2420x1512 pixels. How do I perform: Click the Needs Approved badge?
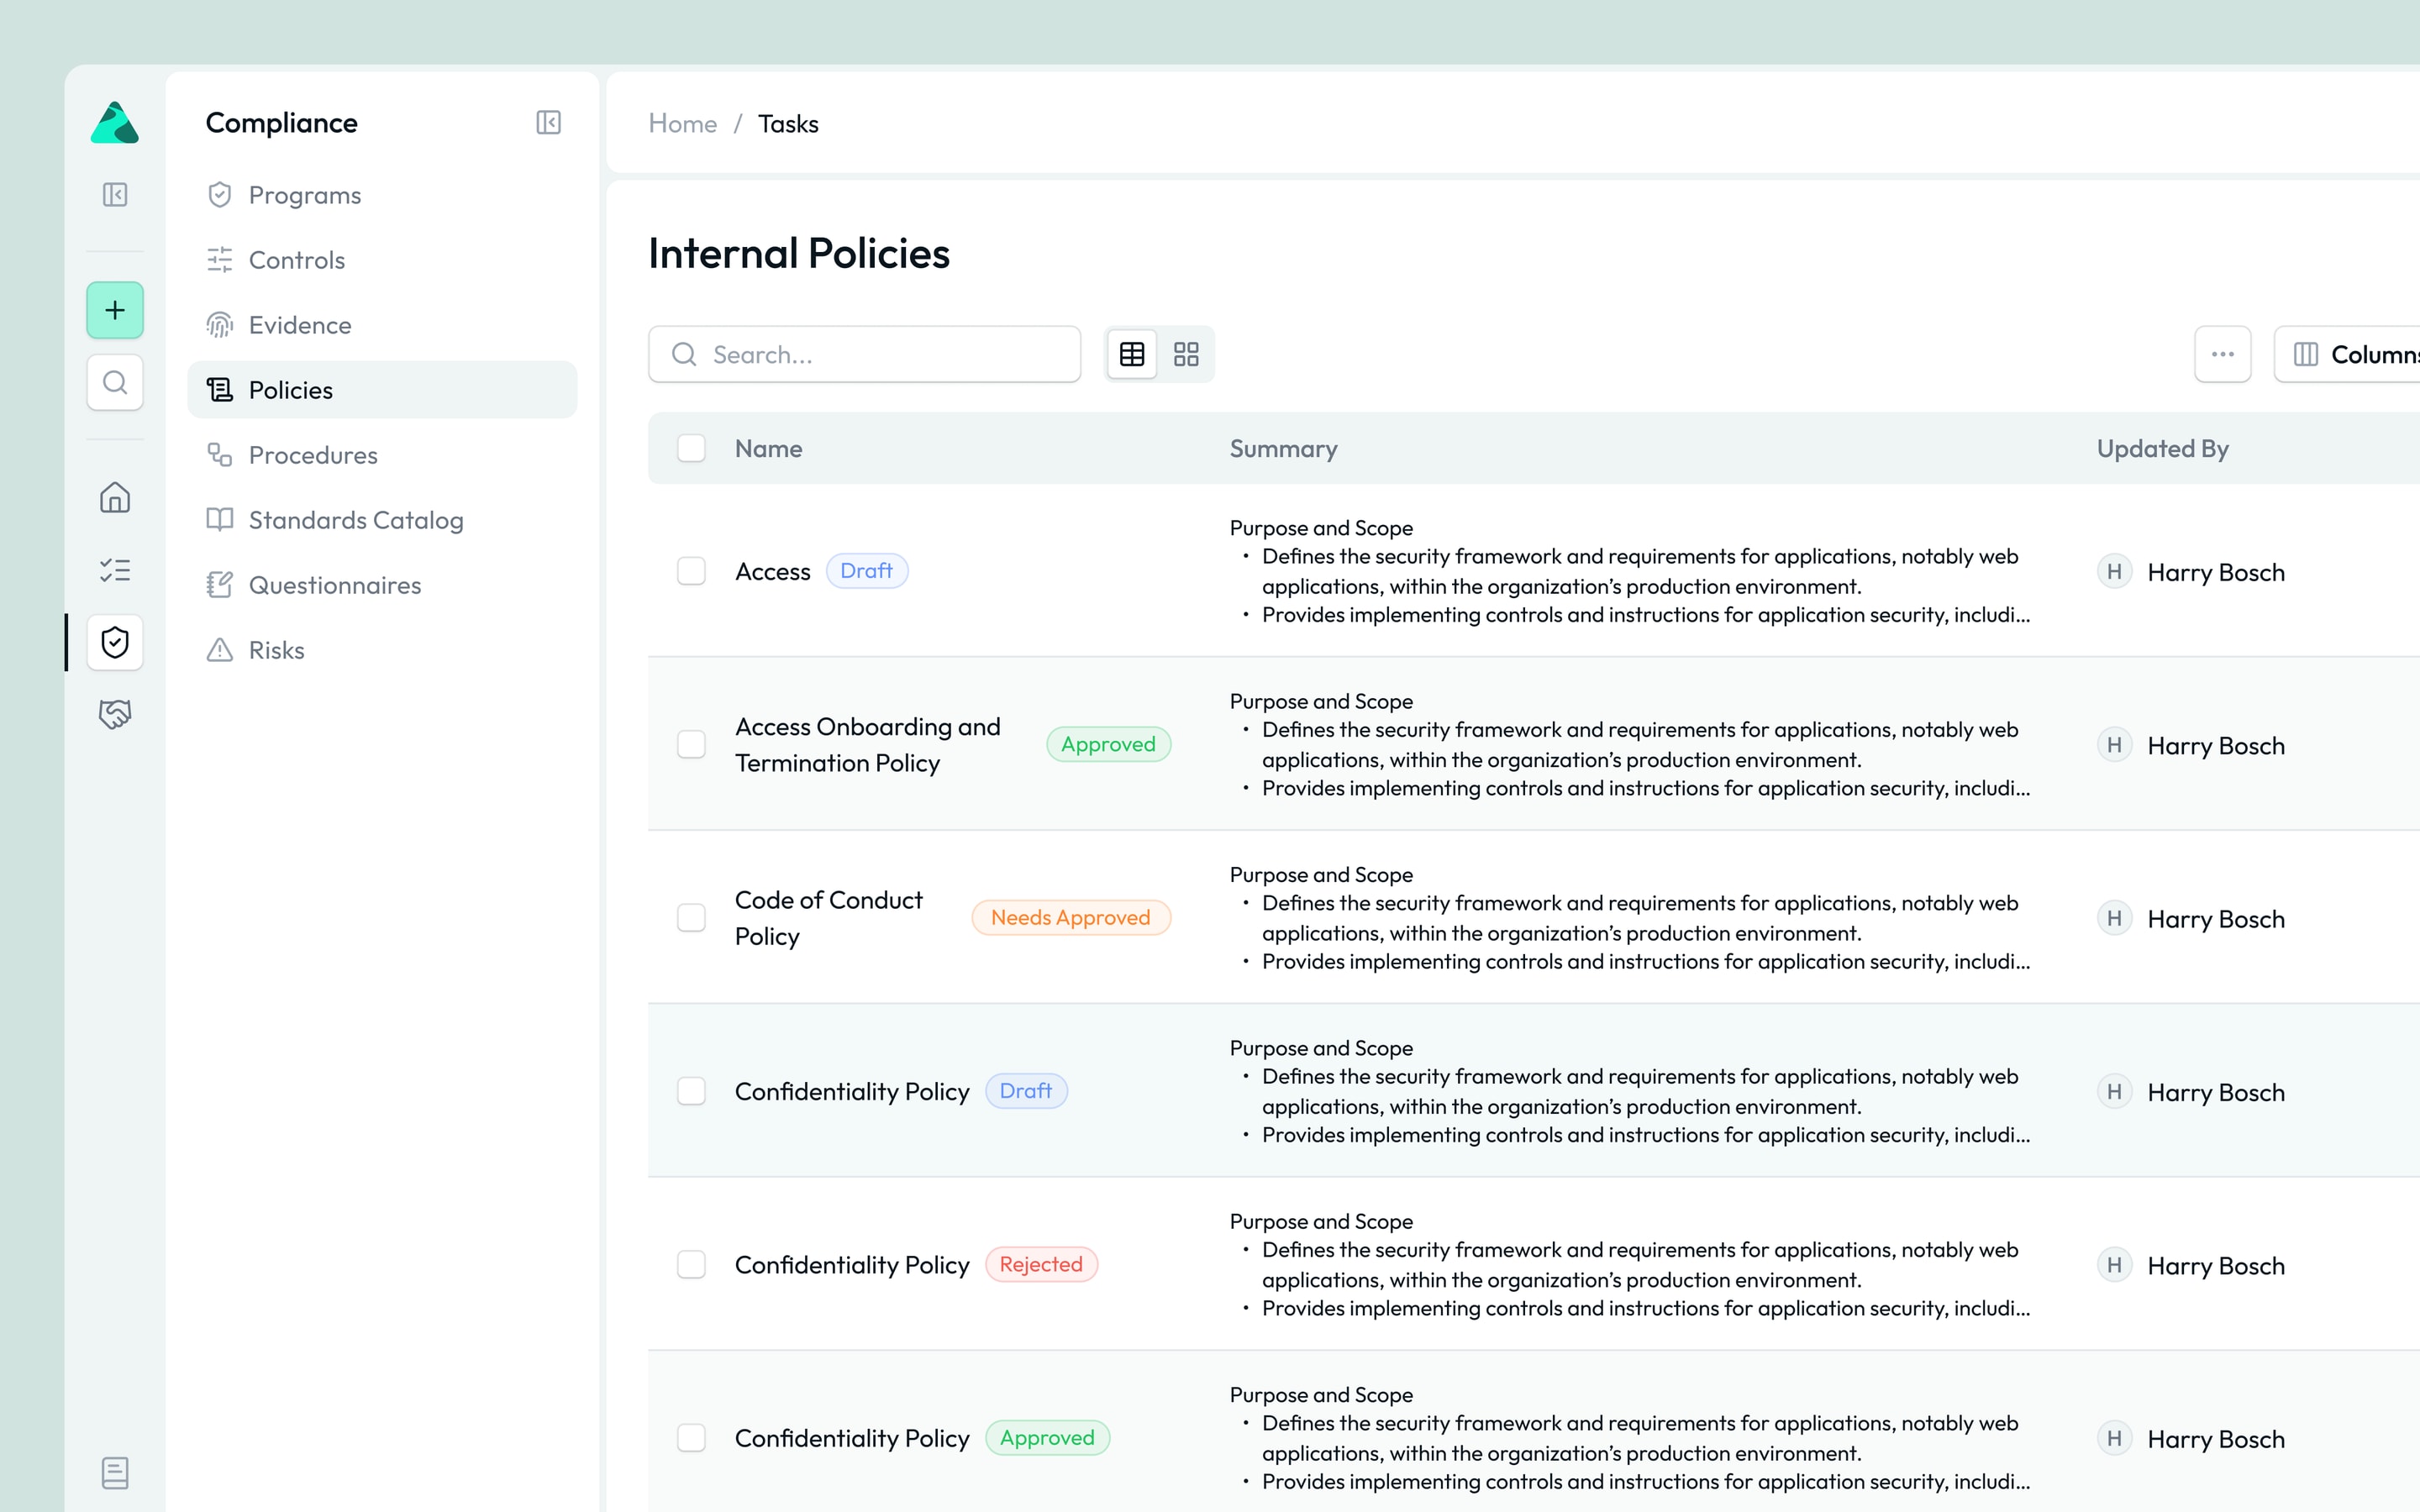[1070, 918]
